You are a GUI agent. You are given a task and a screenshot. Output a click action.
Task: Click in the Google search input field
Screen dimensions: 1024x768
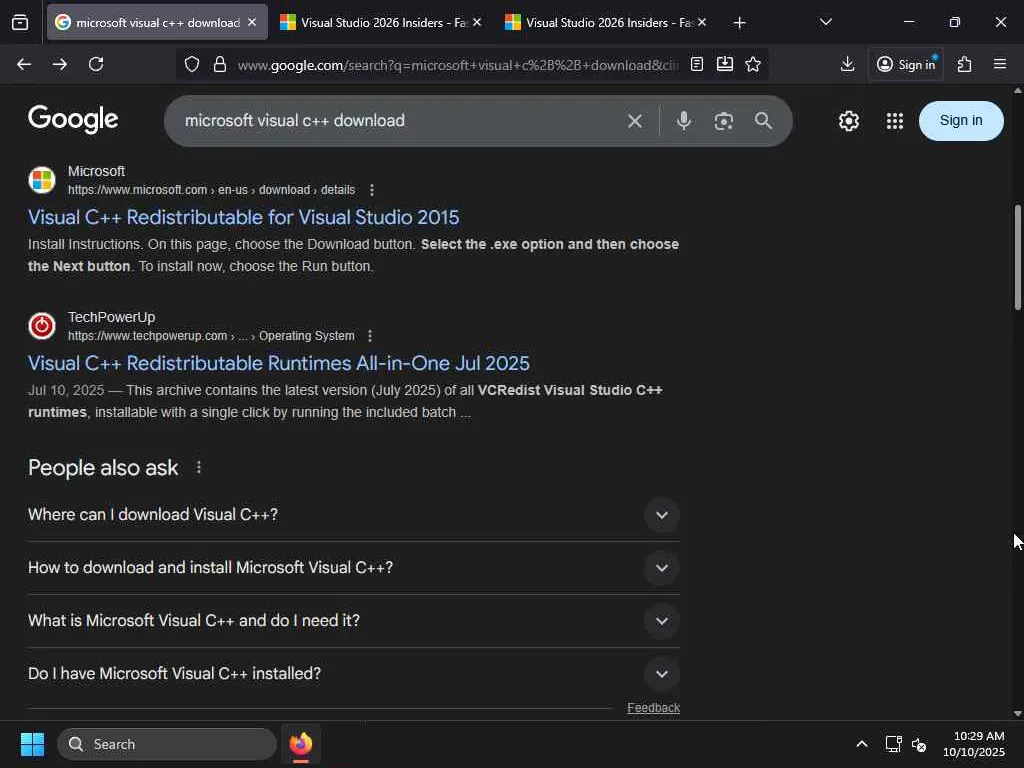tap(398, 121)
